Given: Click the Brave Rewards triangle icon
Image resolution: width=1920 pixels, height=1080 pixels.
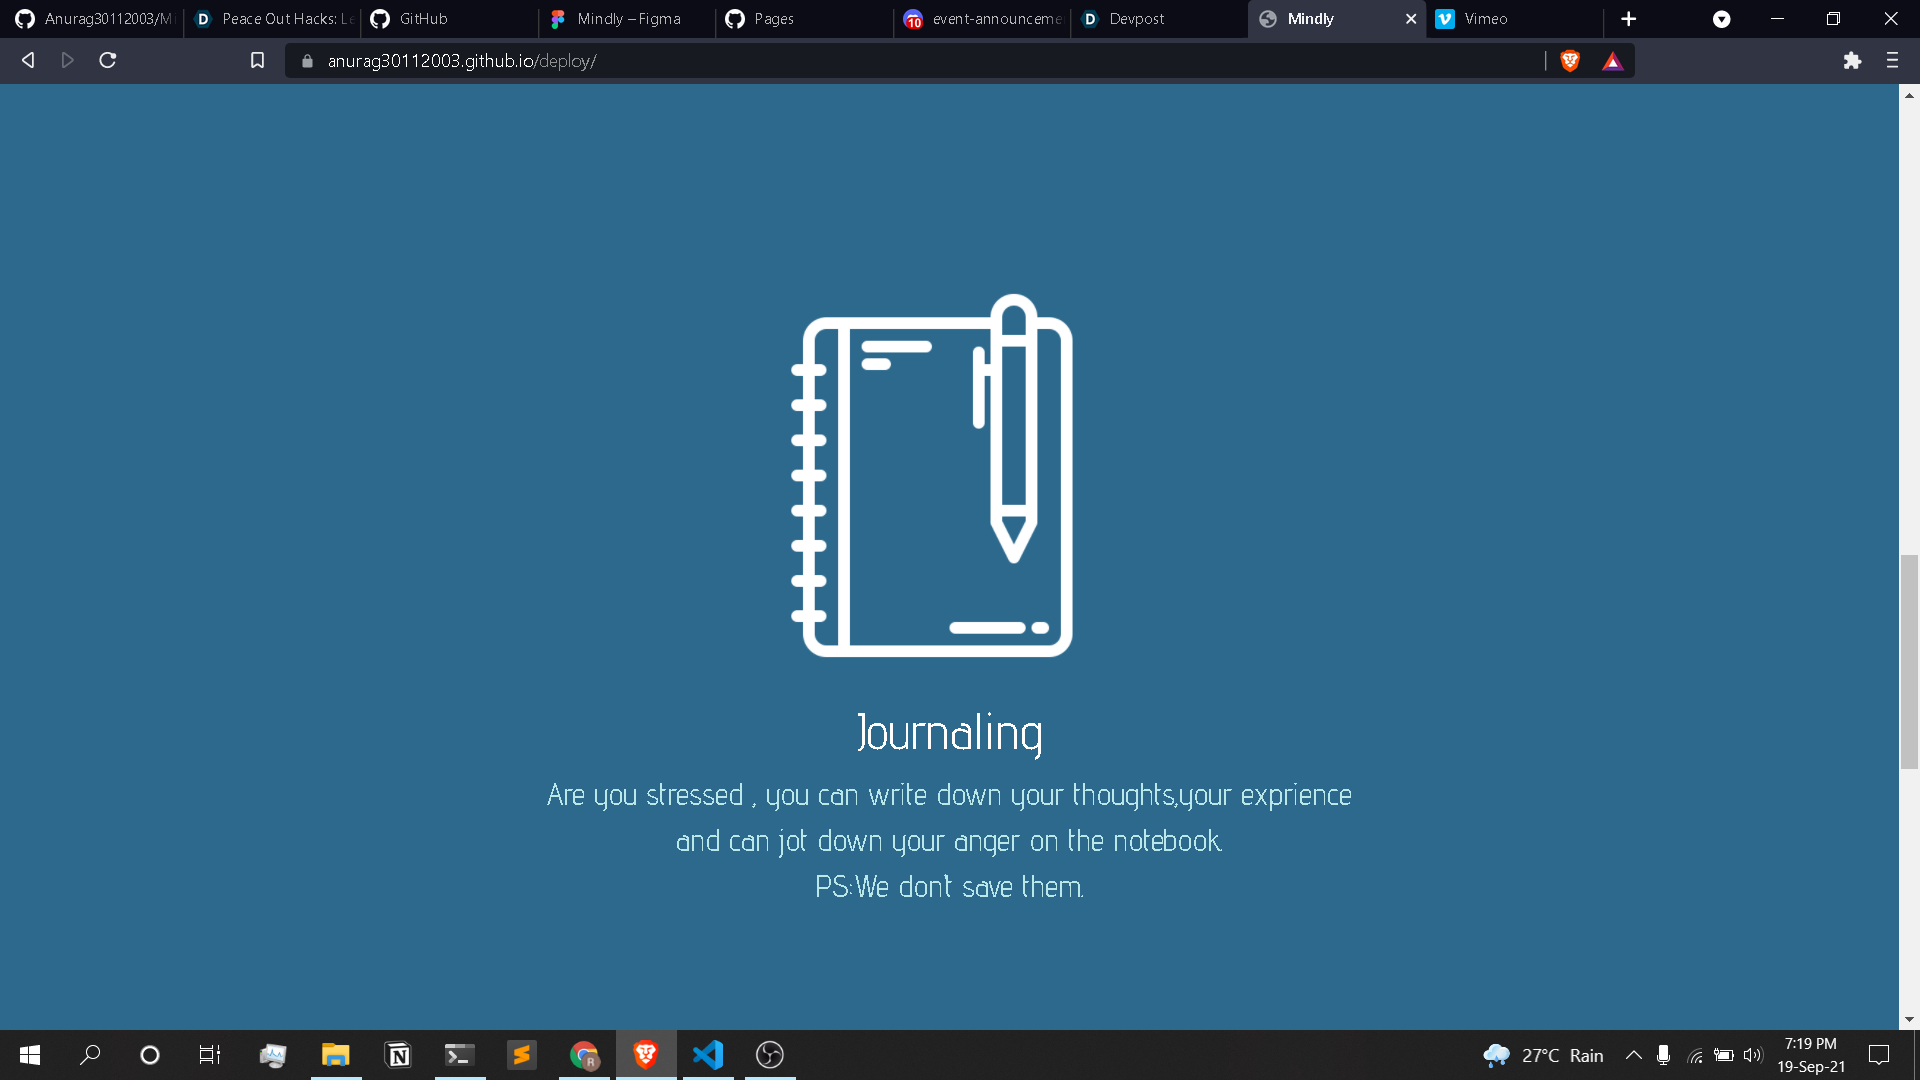Looking at the screenshot, I should [1612, 61].
